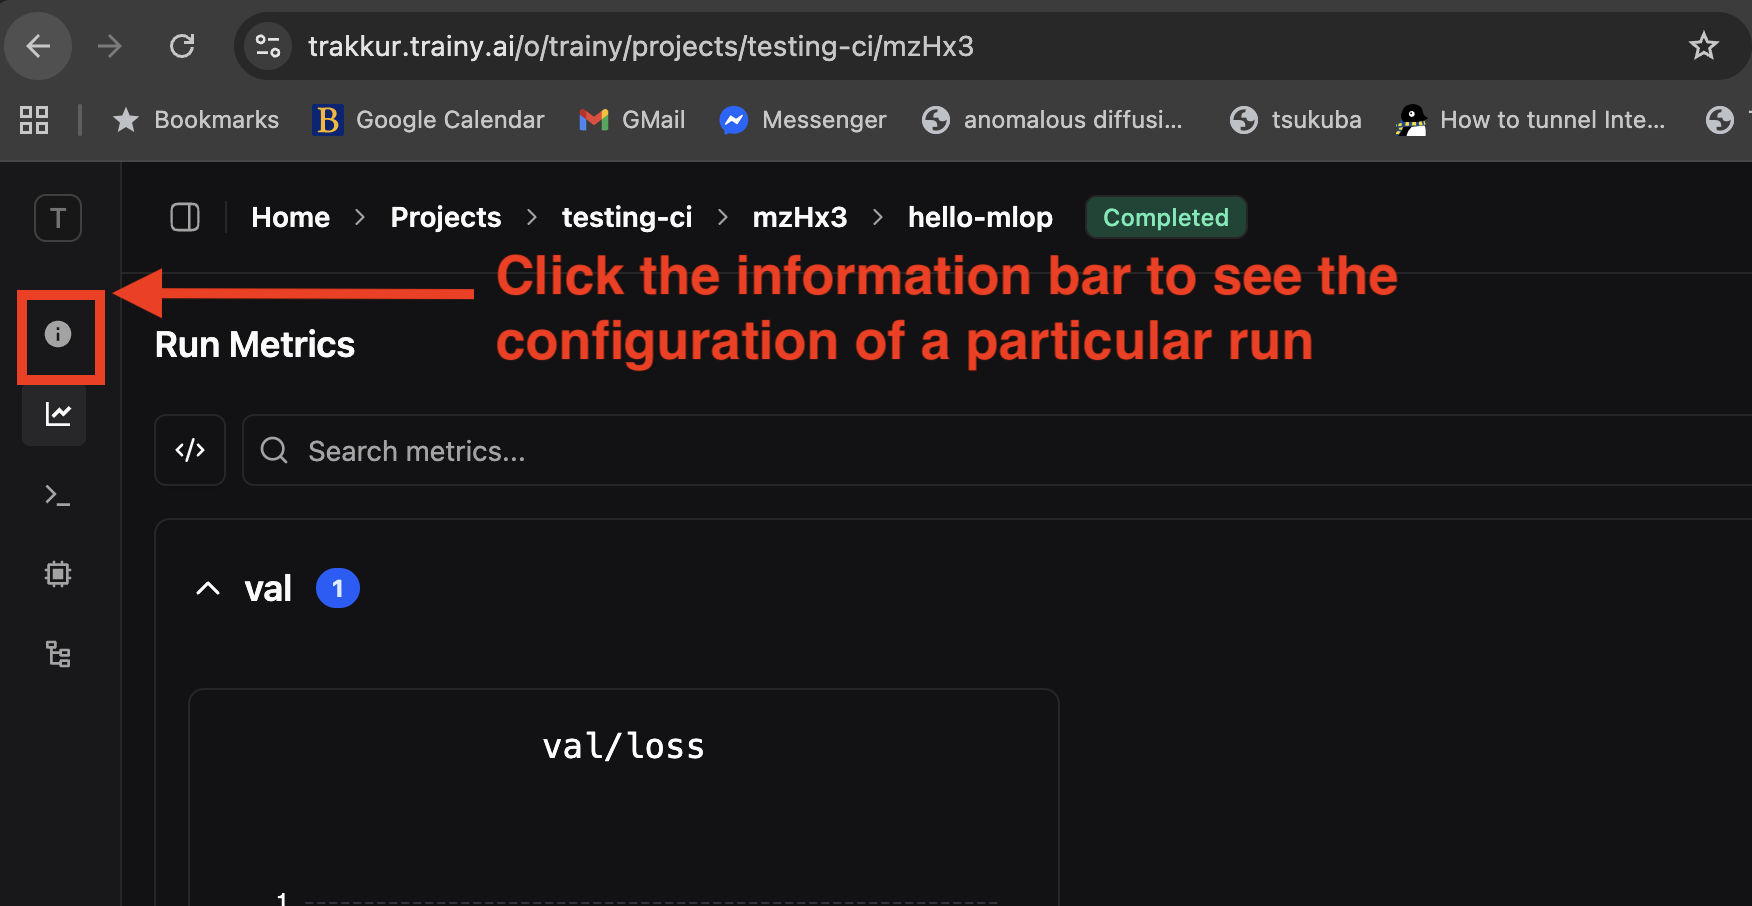Expand the Bookmarks apps grid menu

(x=33, y=119)
